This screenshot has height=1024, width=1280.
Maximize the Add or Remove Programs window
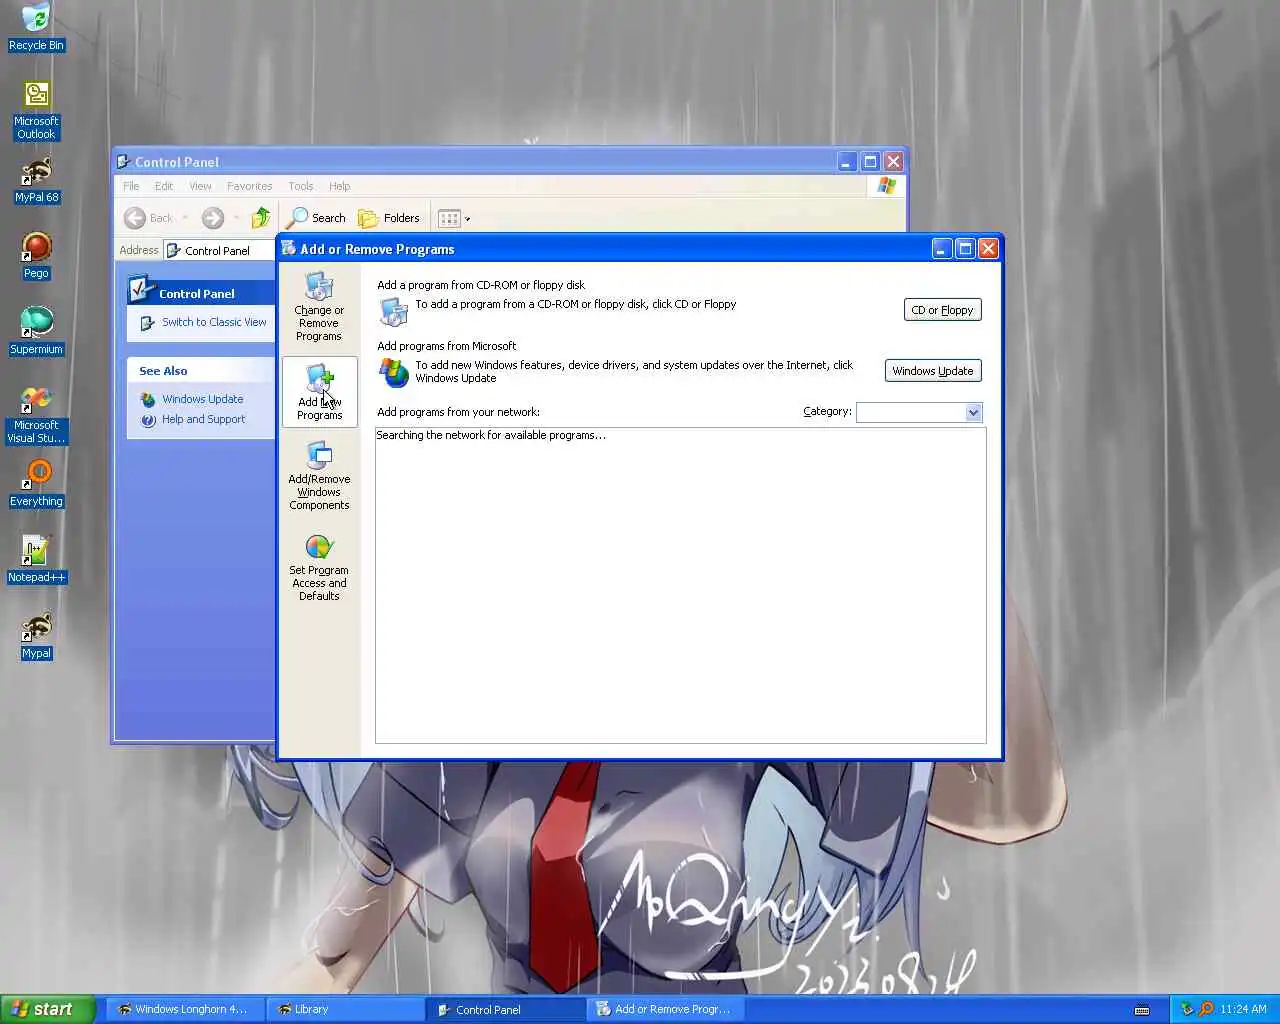[x=965, y=249]
